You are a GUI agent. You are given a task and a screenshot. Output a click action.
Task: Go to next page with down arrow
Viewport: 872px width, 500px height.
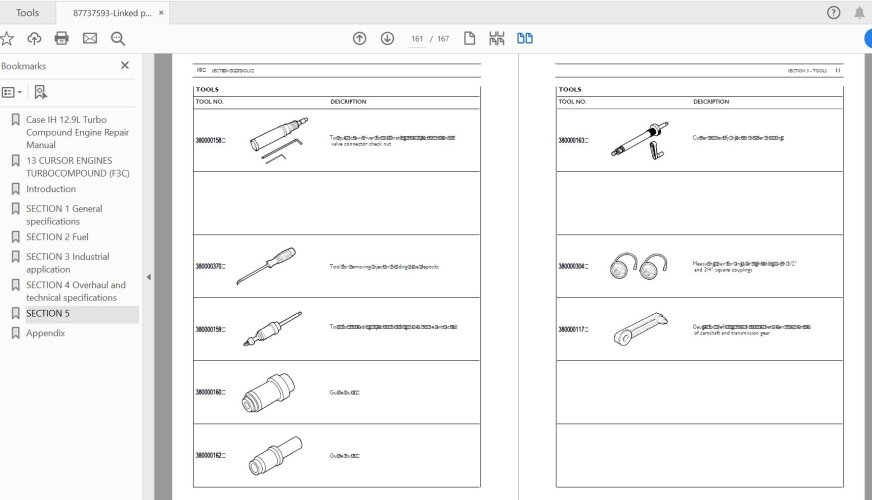[x=387, y=39]
